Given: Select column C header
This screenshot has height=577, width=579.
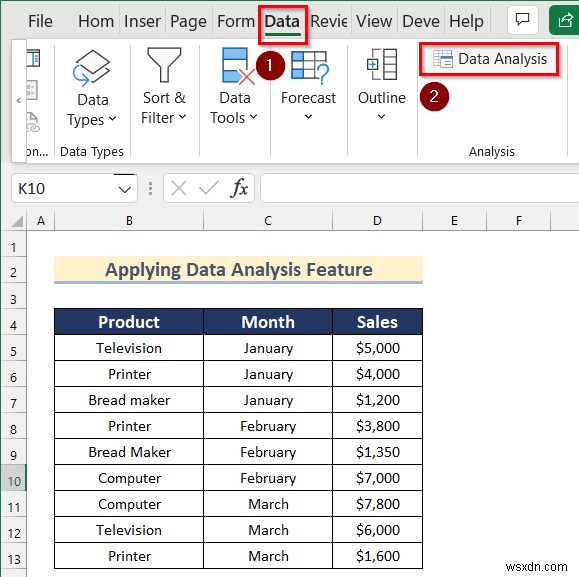Looking at the screenshot, I should (268, 221).
